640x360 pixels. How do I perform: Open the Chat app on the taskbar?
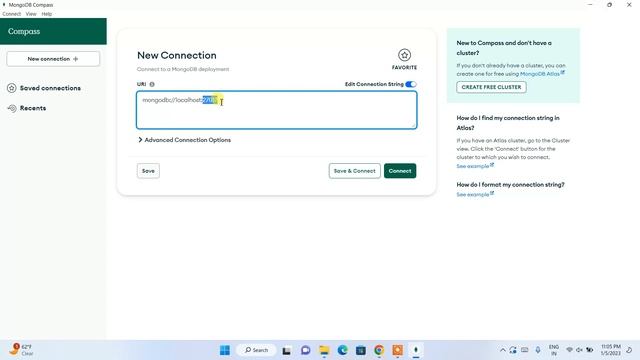305,350
